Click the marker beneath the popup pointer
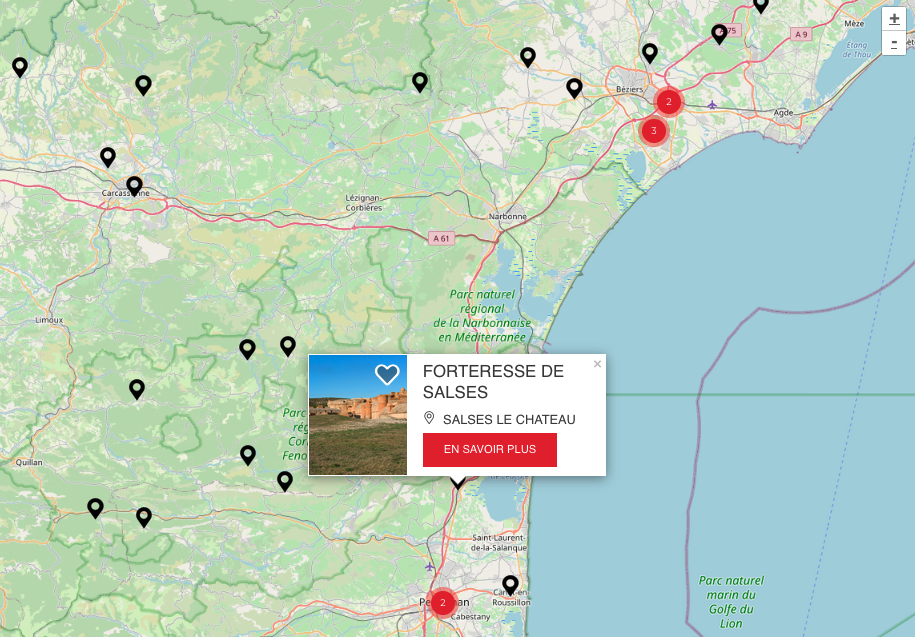 [x=458, y=483]
